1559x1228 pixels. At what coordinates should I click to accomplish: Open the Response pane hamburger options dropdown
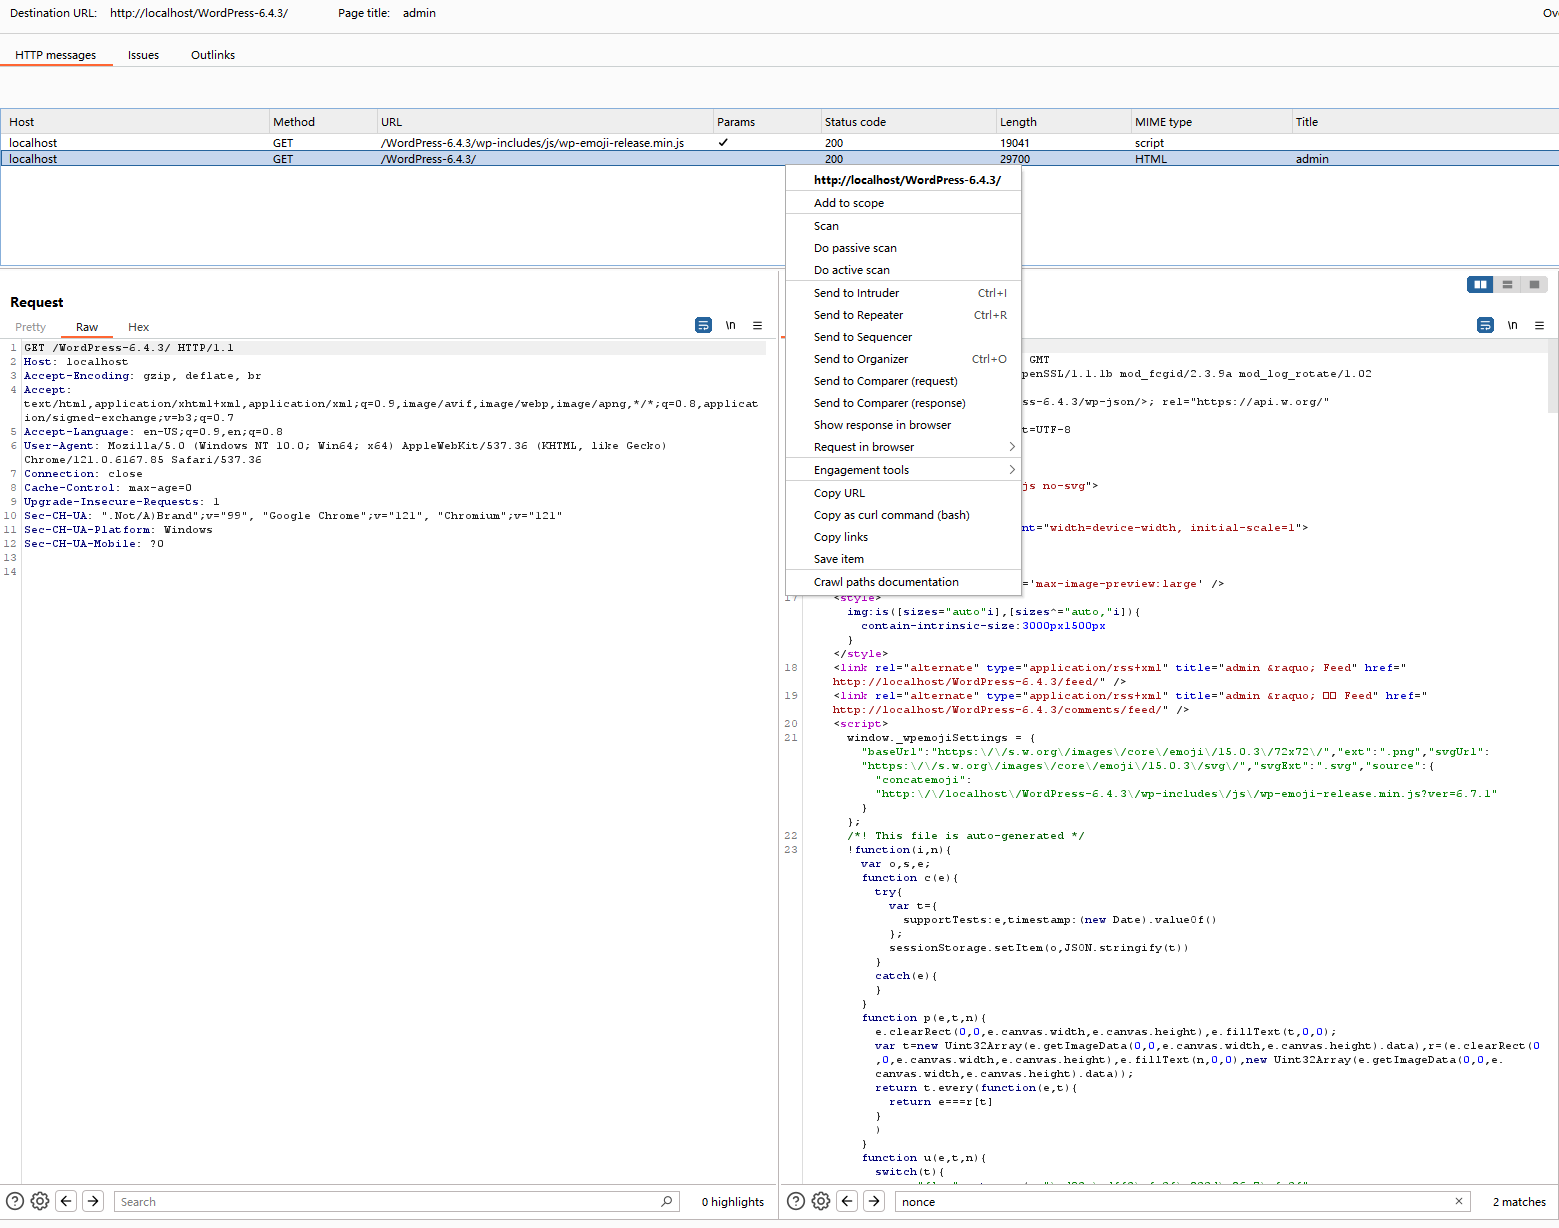tap(1539, 325)
